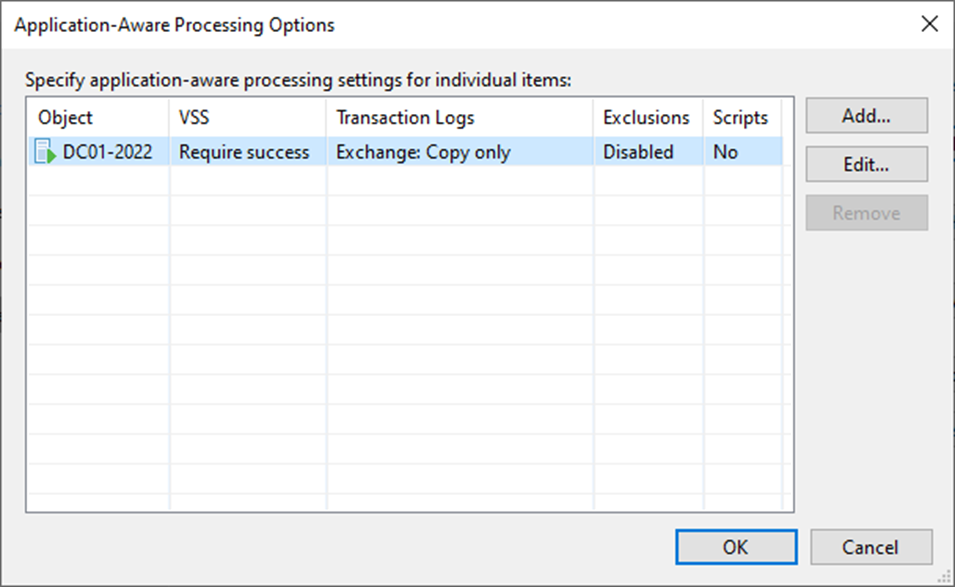Click the No scripts cell
Image resolution: width=955 pixels, height=587 pixels.
pyautogui.click(x=725, y=152)
